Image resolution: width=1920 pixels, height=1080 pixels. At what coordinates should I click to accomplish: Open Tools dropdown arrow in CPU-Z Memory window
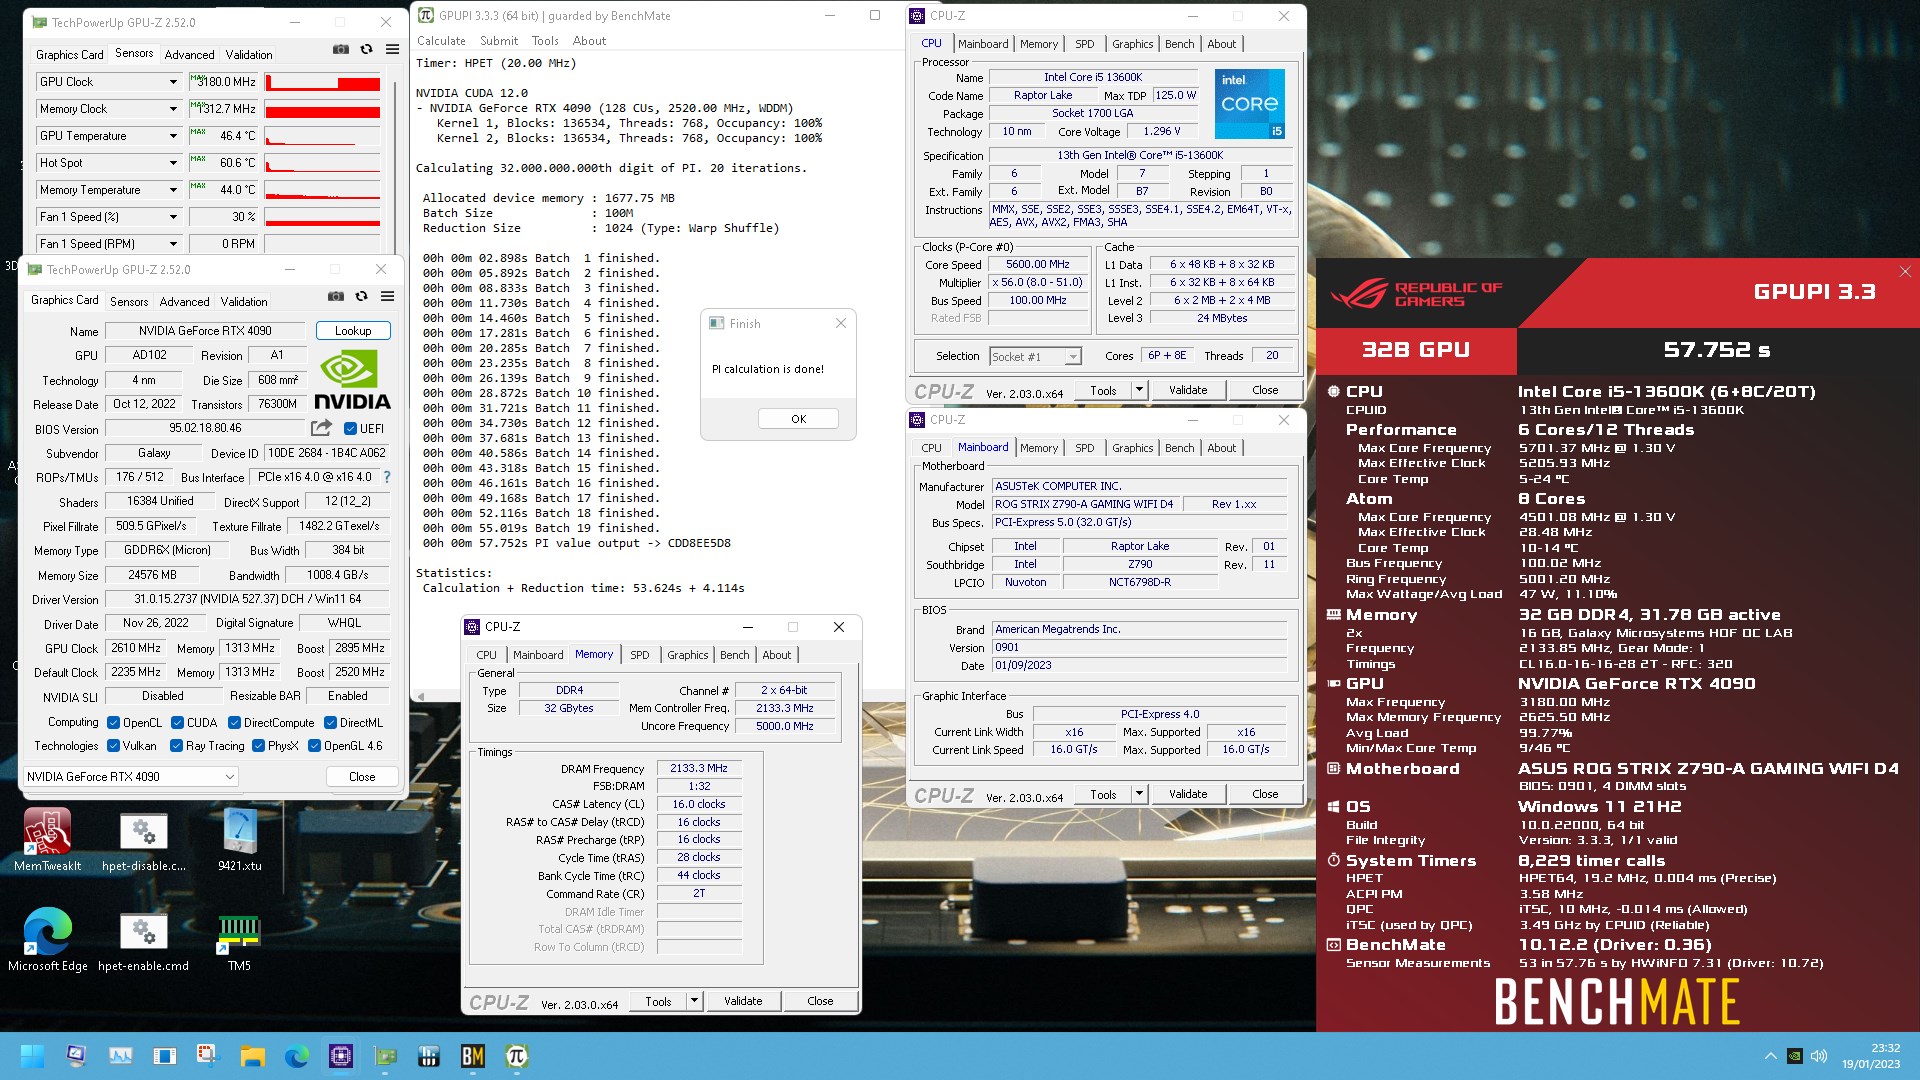[x=694, y=1001]
